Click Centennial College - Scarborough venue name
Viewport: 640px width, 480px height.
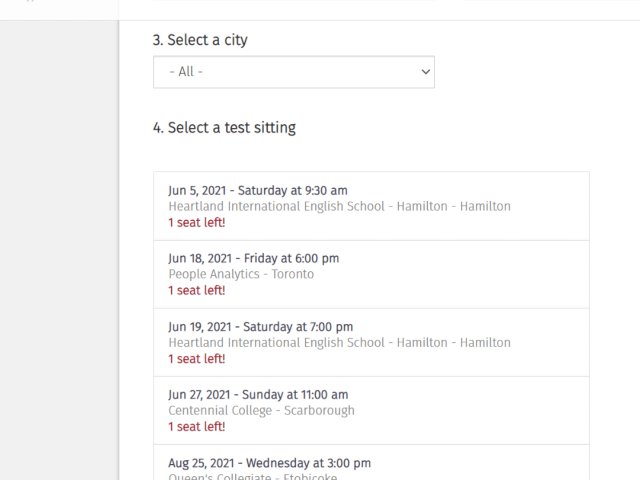261,410
